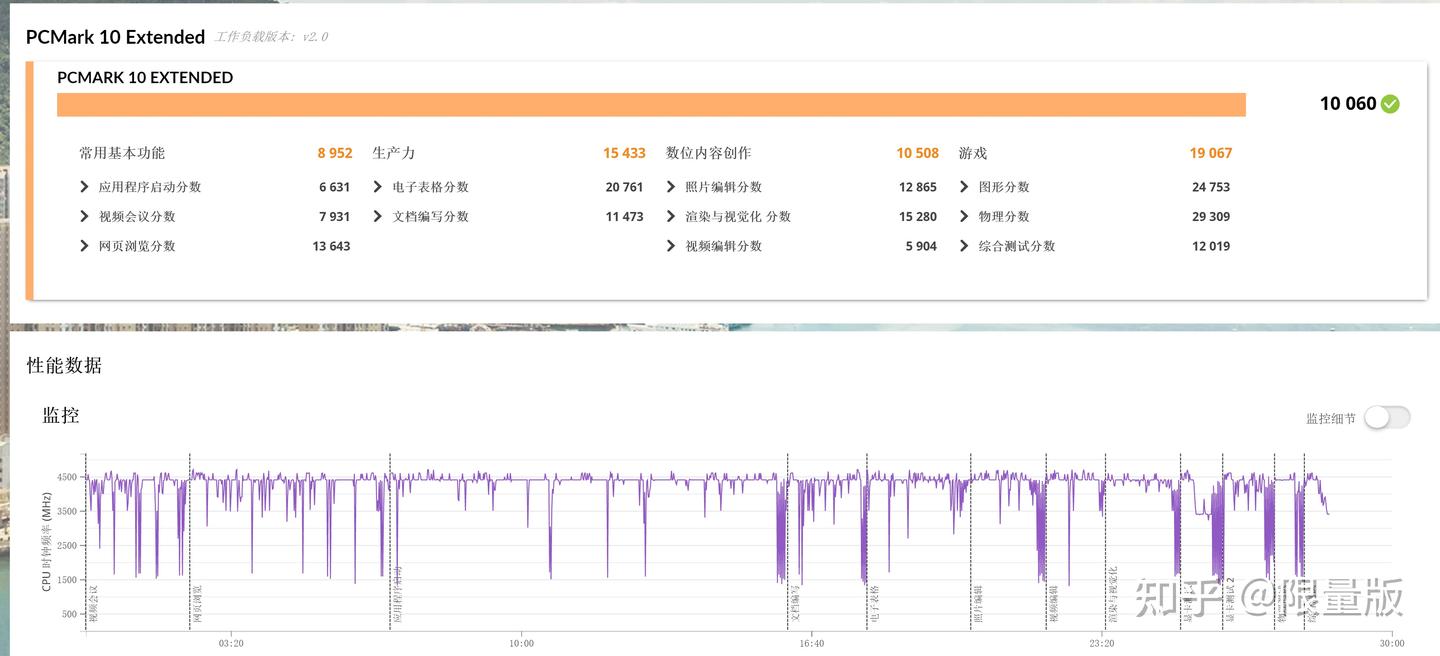1440x656 pixels.
Task: Click the 13 643 web browsing value
Action: (331, 246)
